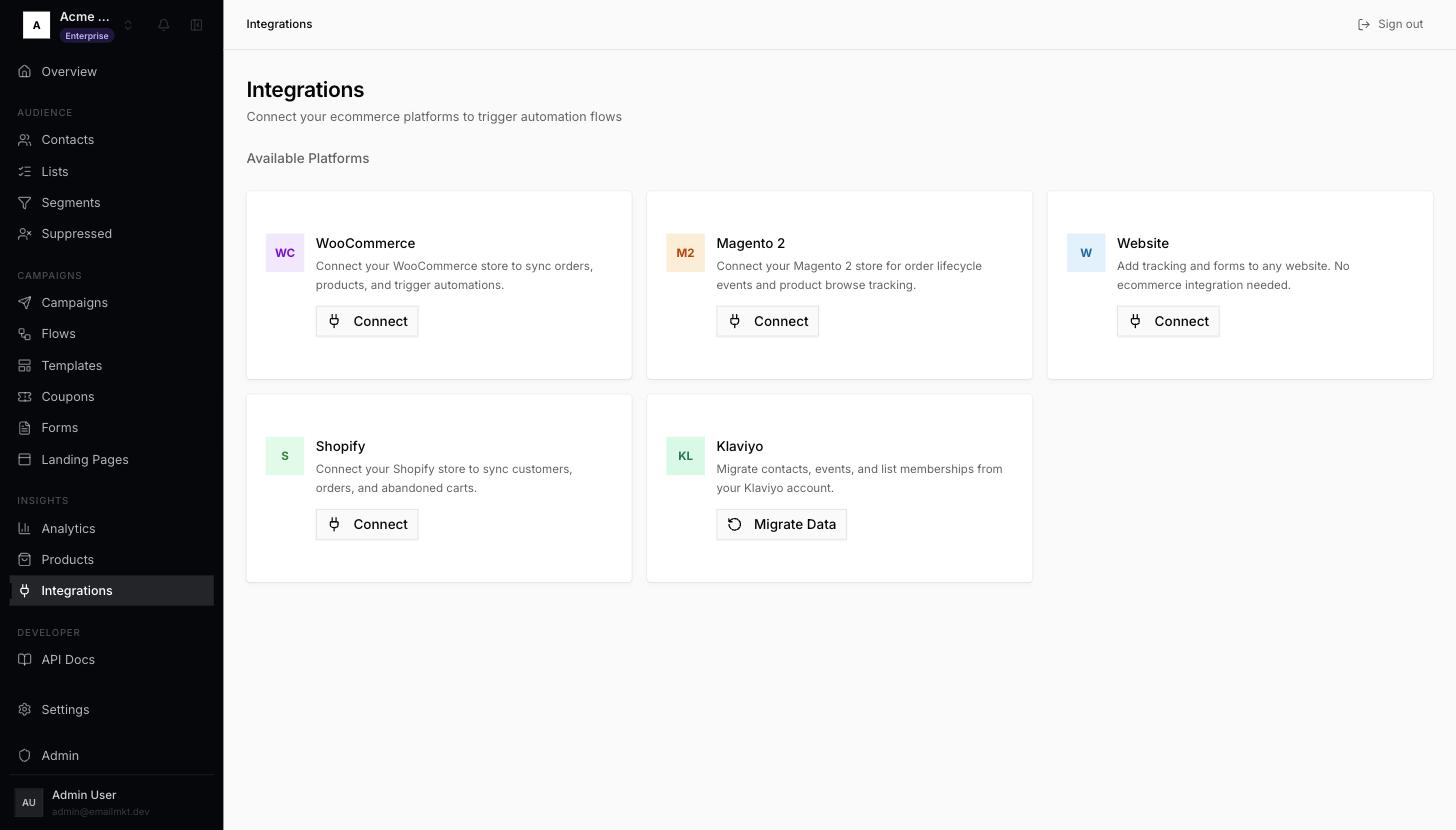Click the Coupons ticket icon
The width and height of the screenshot is (1456, 830).
point(25,397)
